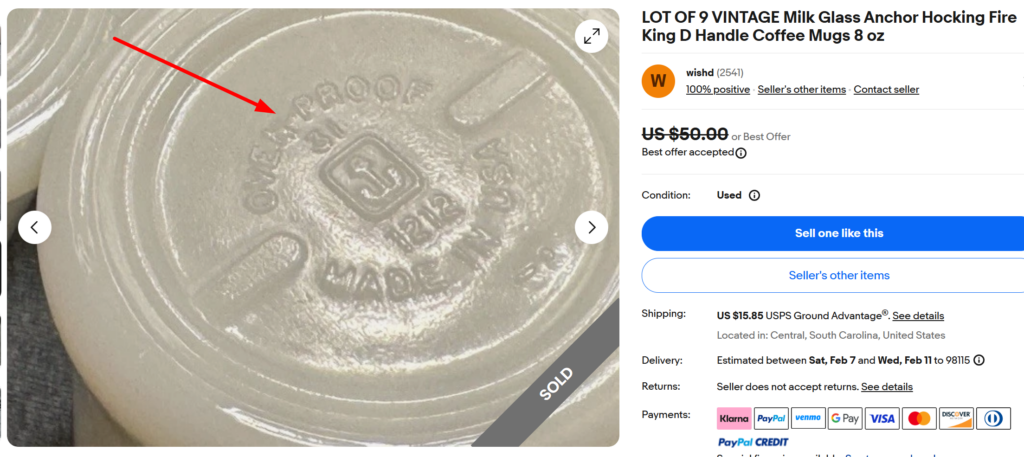Image resolution: width=1024 pixels, height=457 pixels.
Task: Go to the previous product image
Action: (35, 227)
